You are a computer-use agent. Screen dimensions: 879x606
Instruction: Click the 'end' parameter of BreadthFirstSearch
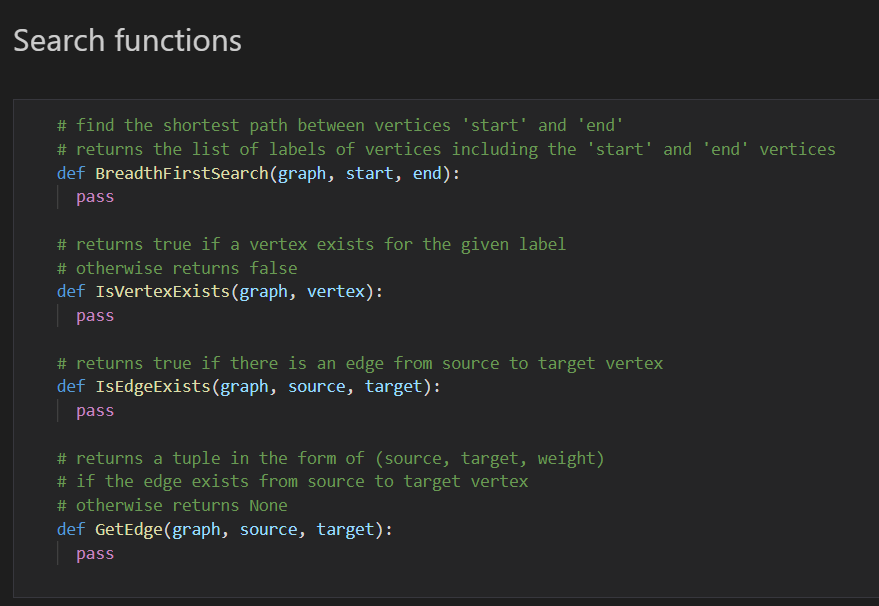click(427, 173)
